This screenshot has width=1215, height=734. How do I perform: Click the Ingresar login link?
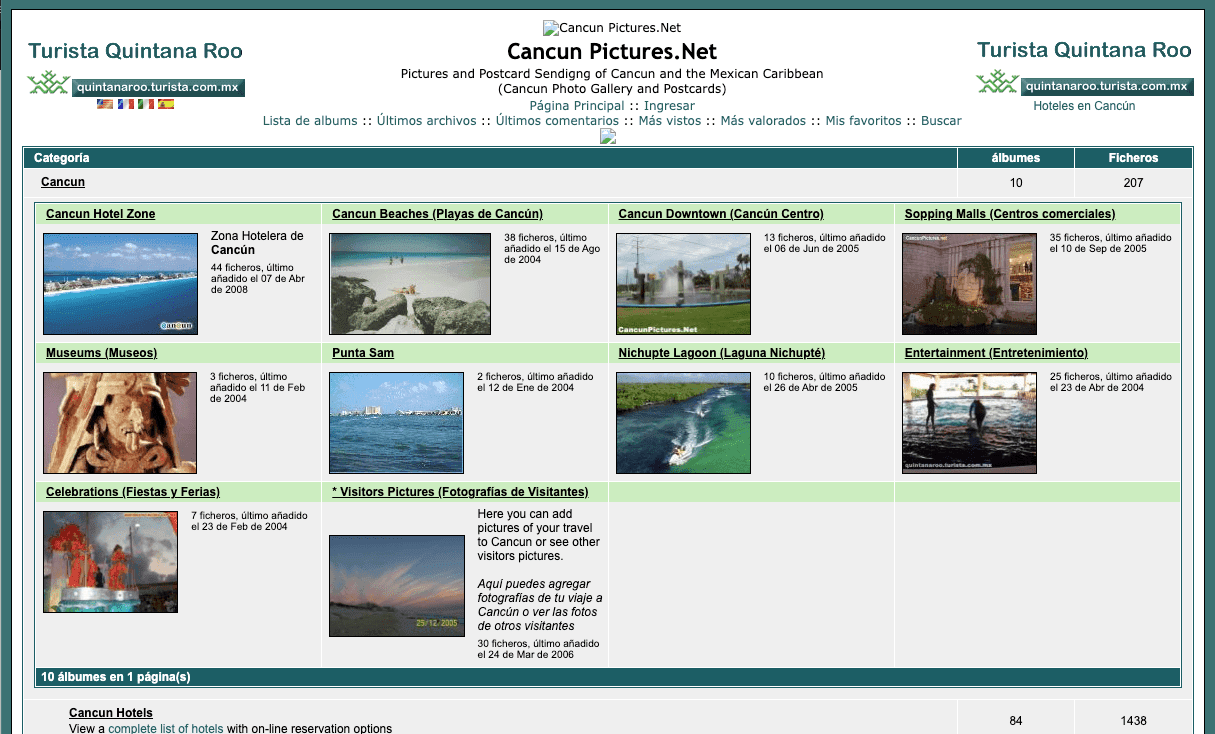(669, 106)
